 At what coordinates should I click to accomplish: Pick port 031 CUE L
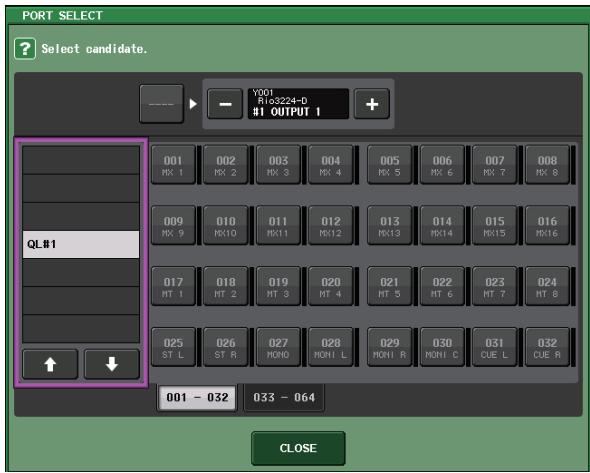[x=494, y=347]
